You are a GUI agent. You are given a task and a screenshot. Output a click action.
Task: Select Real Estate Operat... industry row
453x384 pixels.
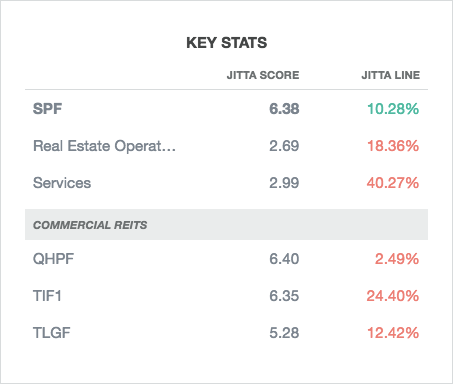[226, 146]
